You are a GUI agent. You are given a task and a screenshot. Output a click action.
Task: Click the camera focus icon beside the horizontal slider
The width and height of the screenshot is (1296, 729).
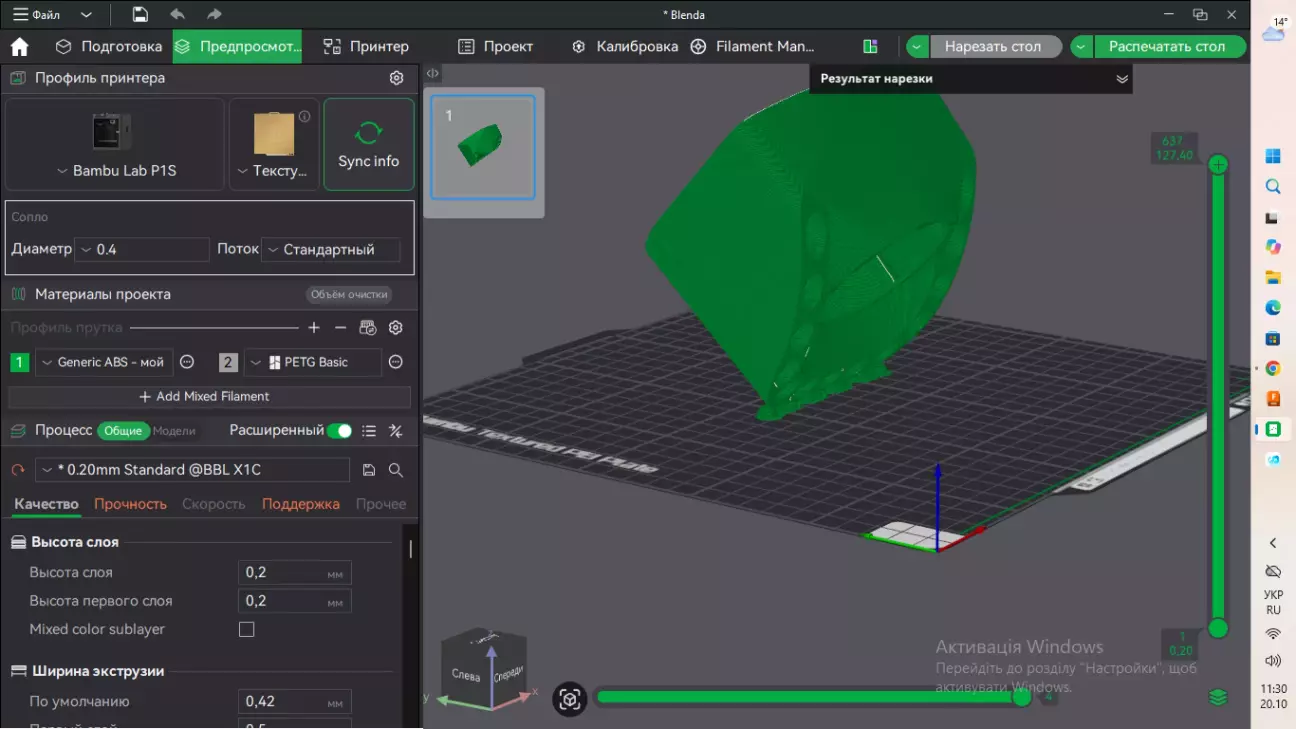point(570,700)
